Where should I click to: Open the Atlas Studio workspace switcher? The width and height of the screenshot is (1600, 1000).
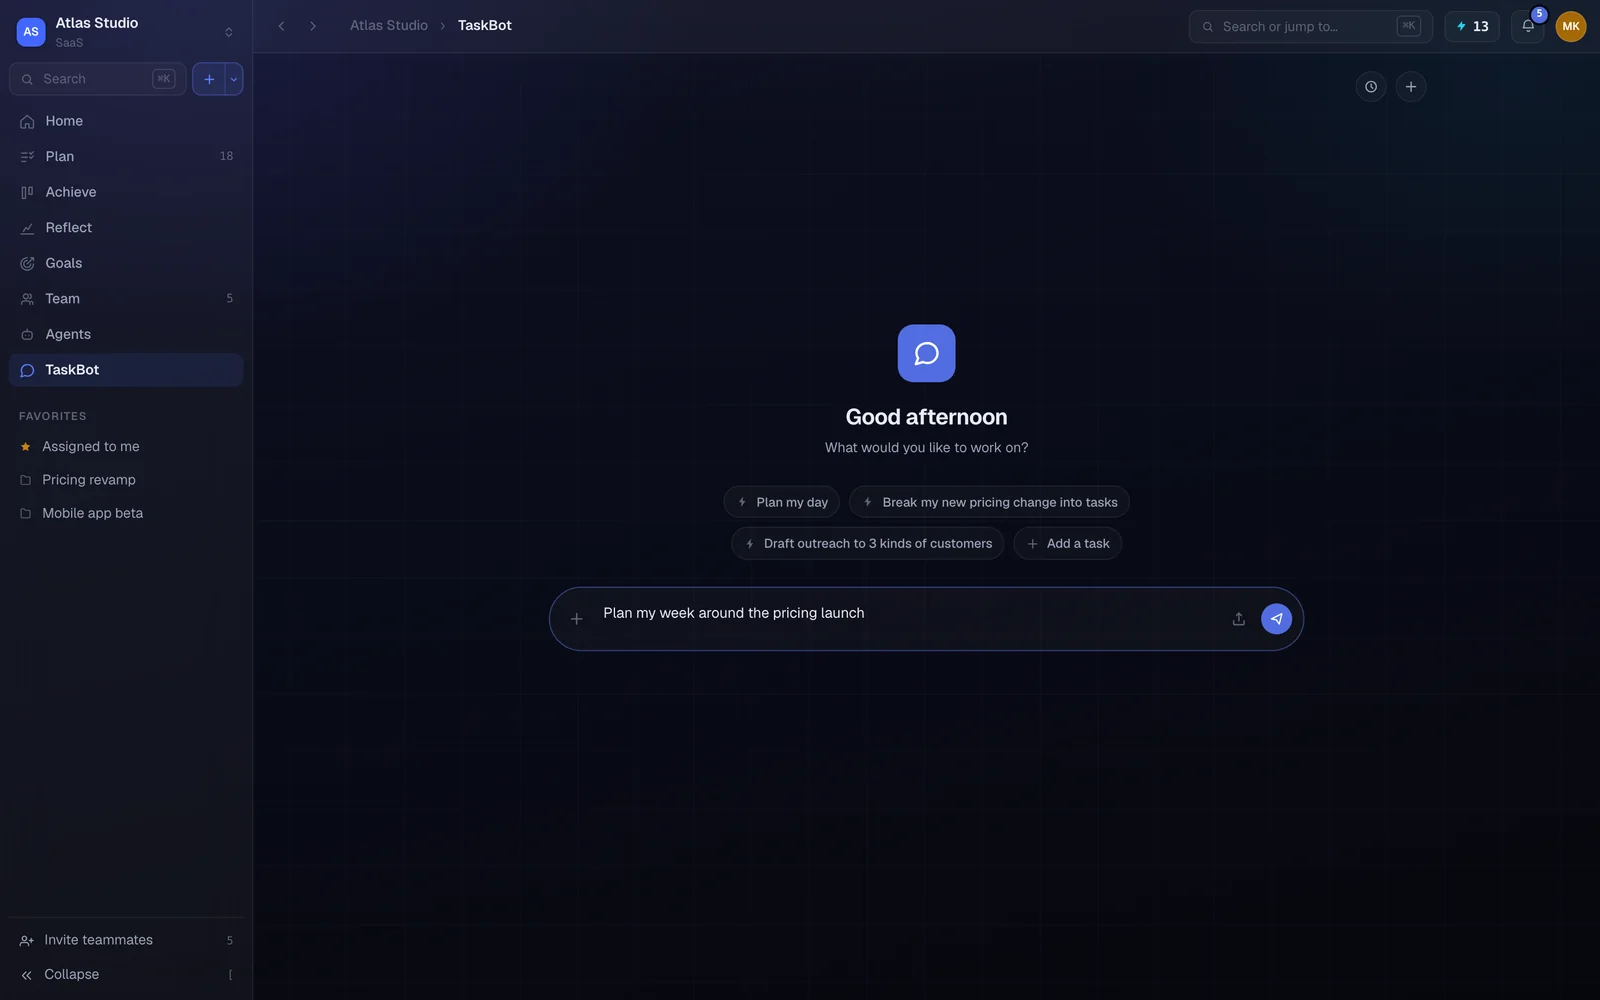[x=126, y=32]
